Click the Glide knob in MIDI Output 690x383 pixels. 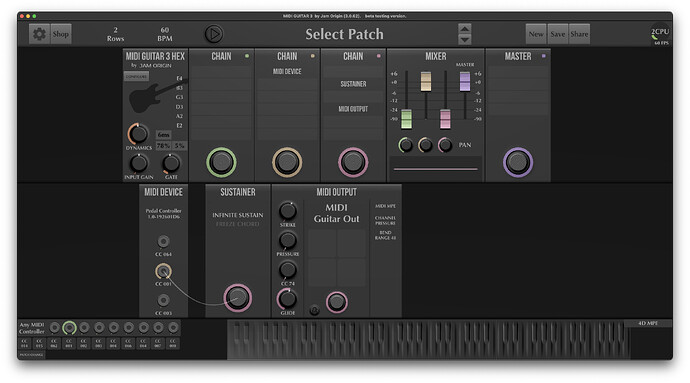pyautogui.click(x=287, y=299)
